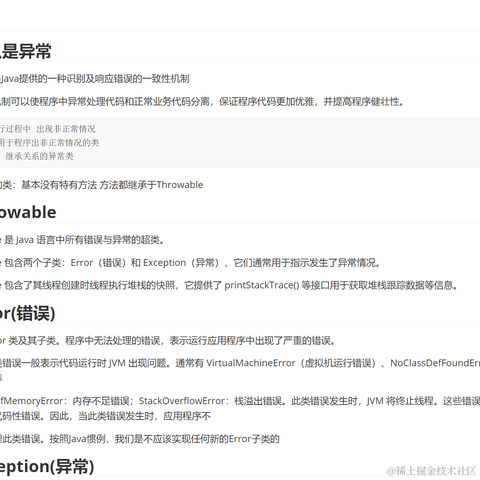
Task: Click the heading ending in eption(异常)
Action: pos(47,467)
